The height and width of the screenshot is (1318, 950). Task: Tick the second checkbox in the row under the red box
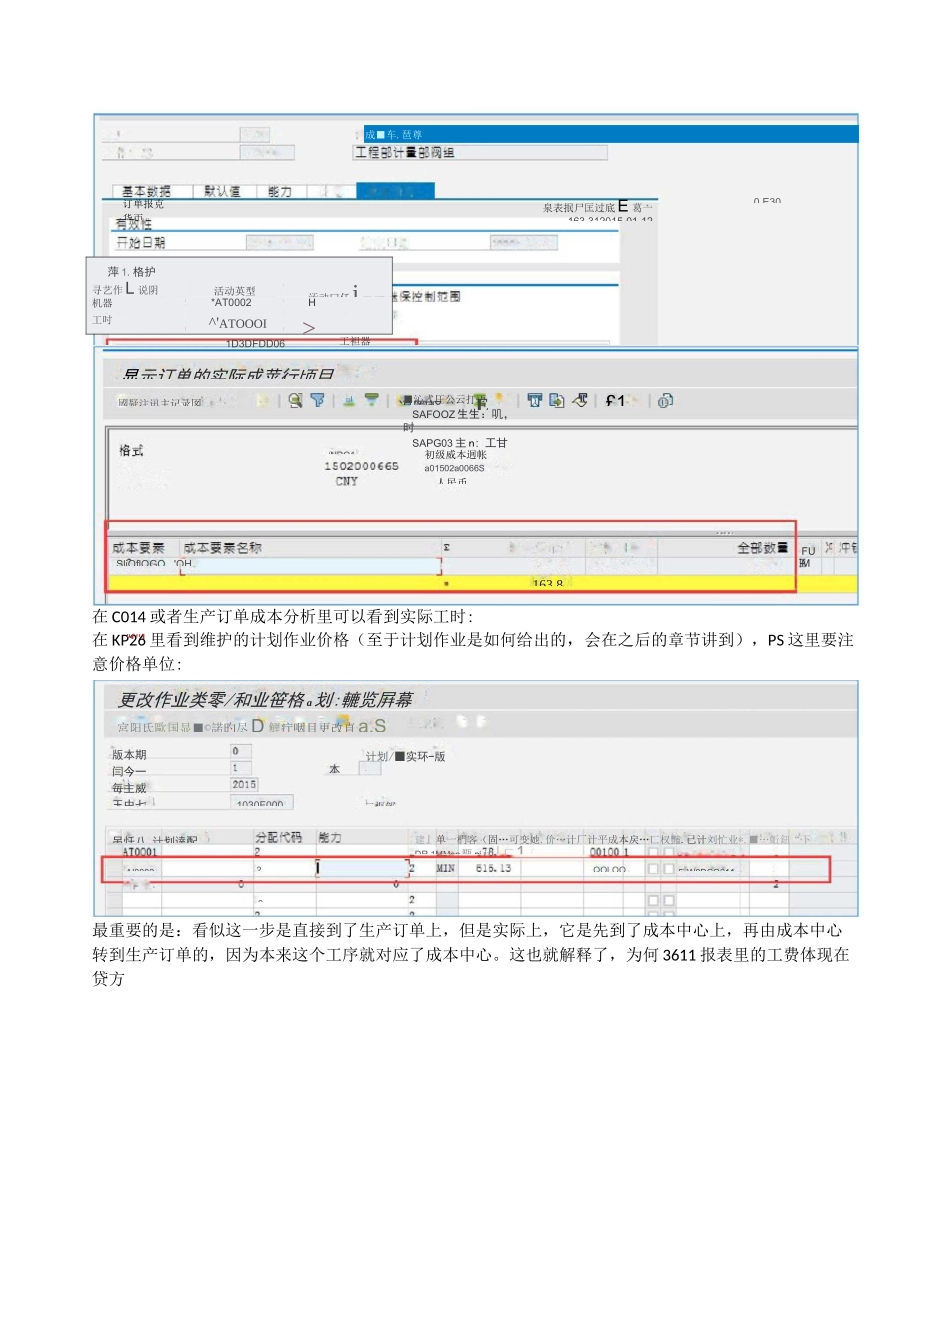pyautogui.click(x=669, y=900)
